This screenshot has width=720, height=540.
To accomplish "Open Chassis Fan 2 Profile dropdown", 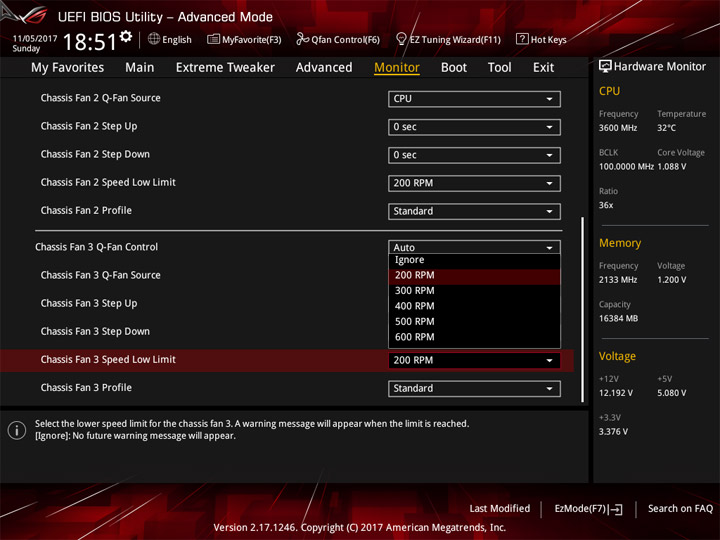I will point(474,211).
